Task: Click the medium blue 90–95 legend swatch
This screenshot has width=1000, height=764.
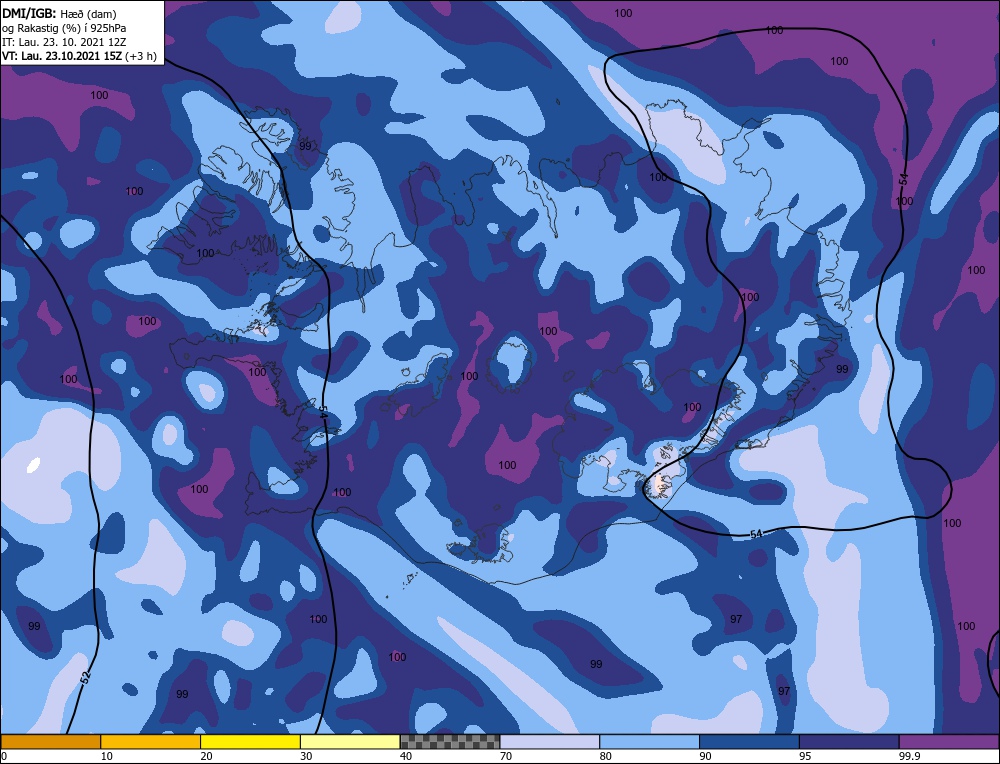Action: pos(749,742)
